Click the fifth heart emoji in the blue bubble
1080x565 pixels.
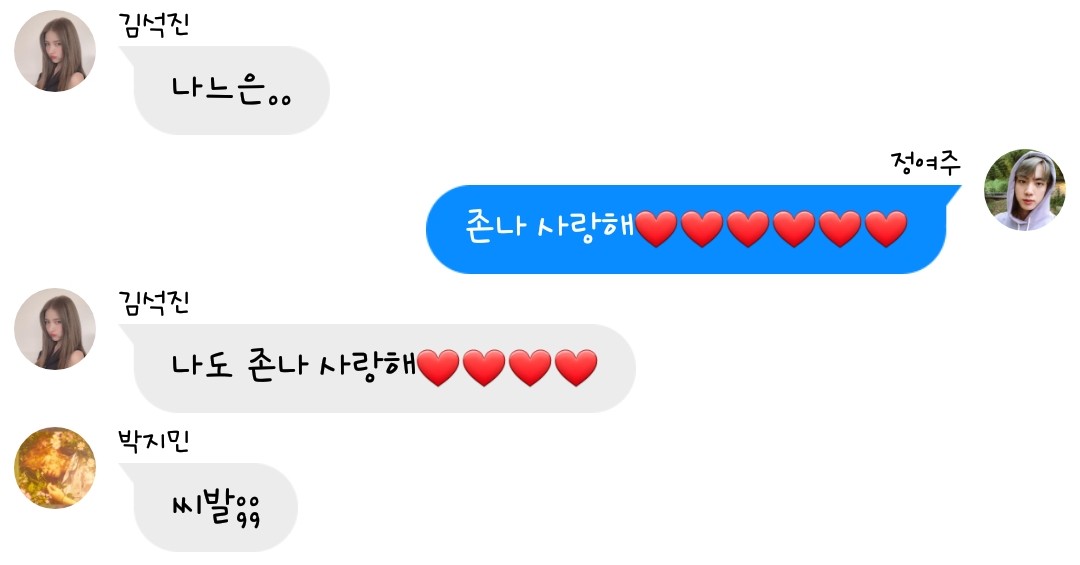(x=840, y=229)
